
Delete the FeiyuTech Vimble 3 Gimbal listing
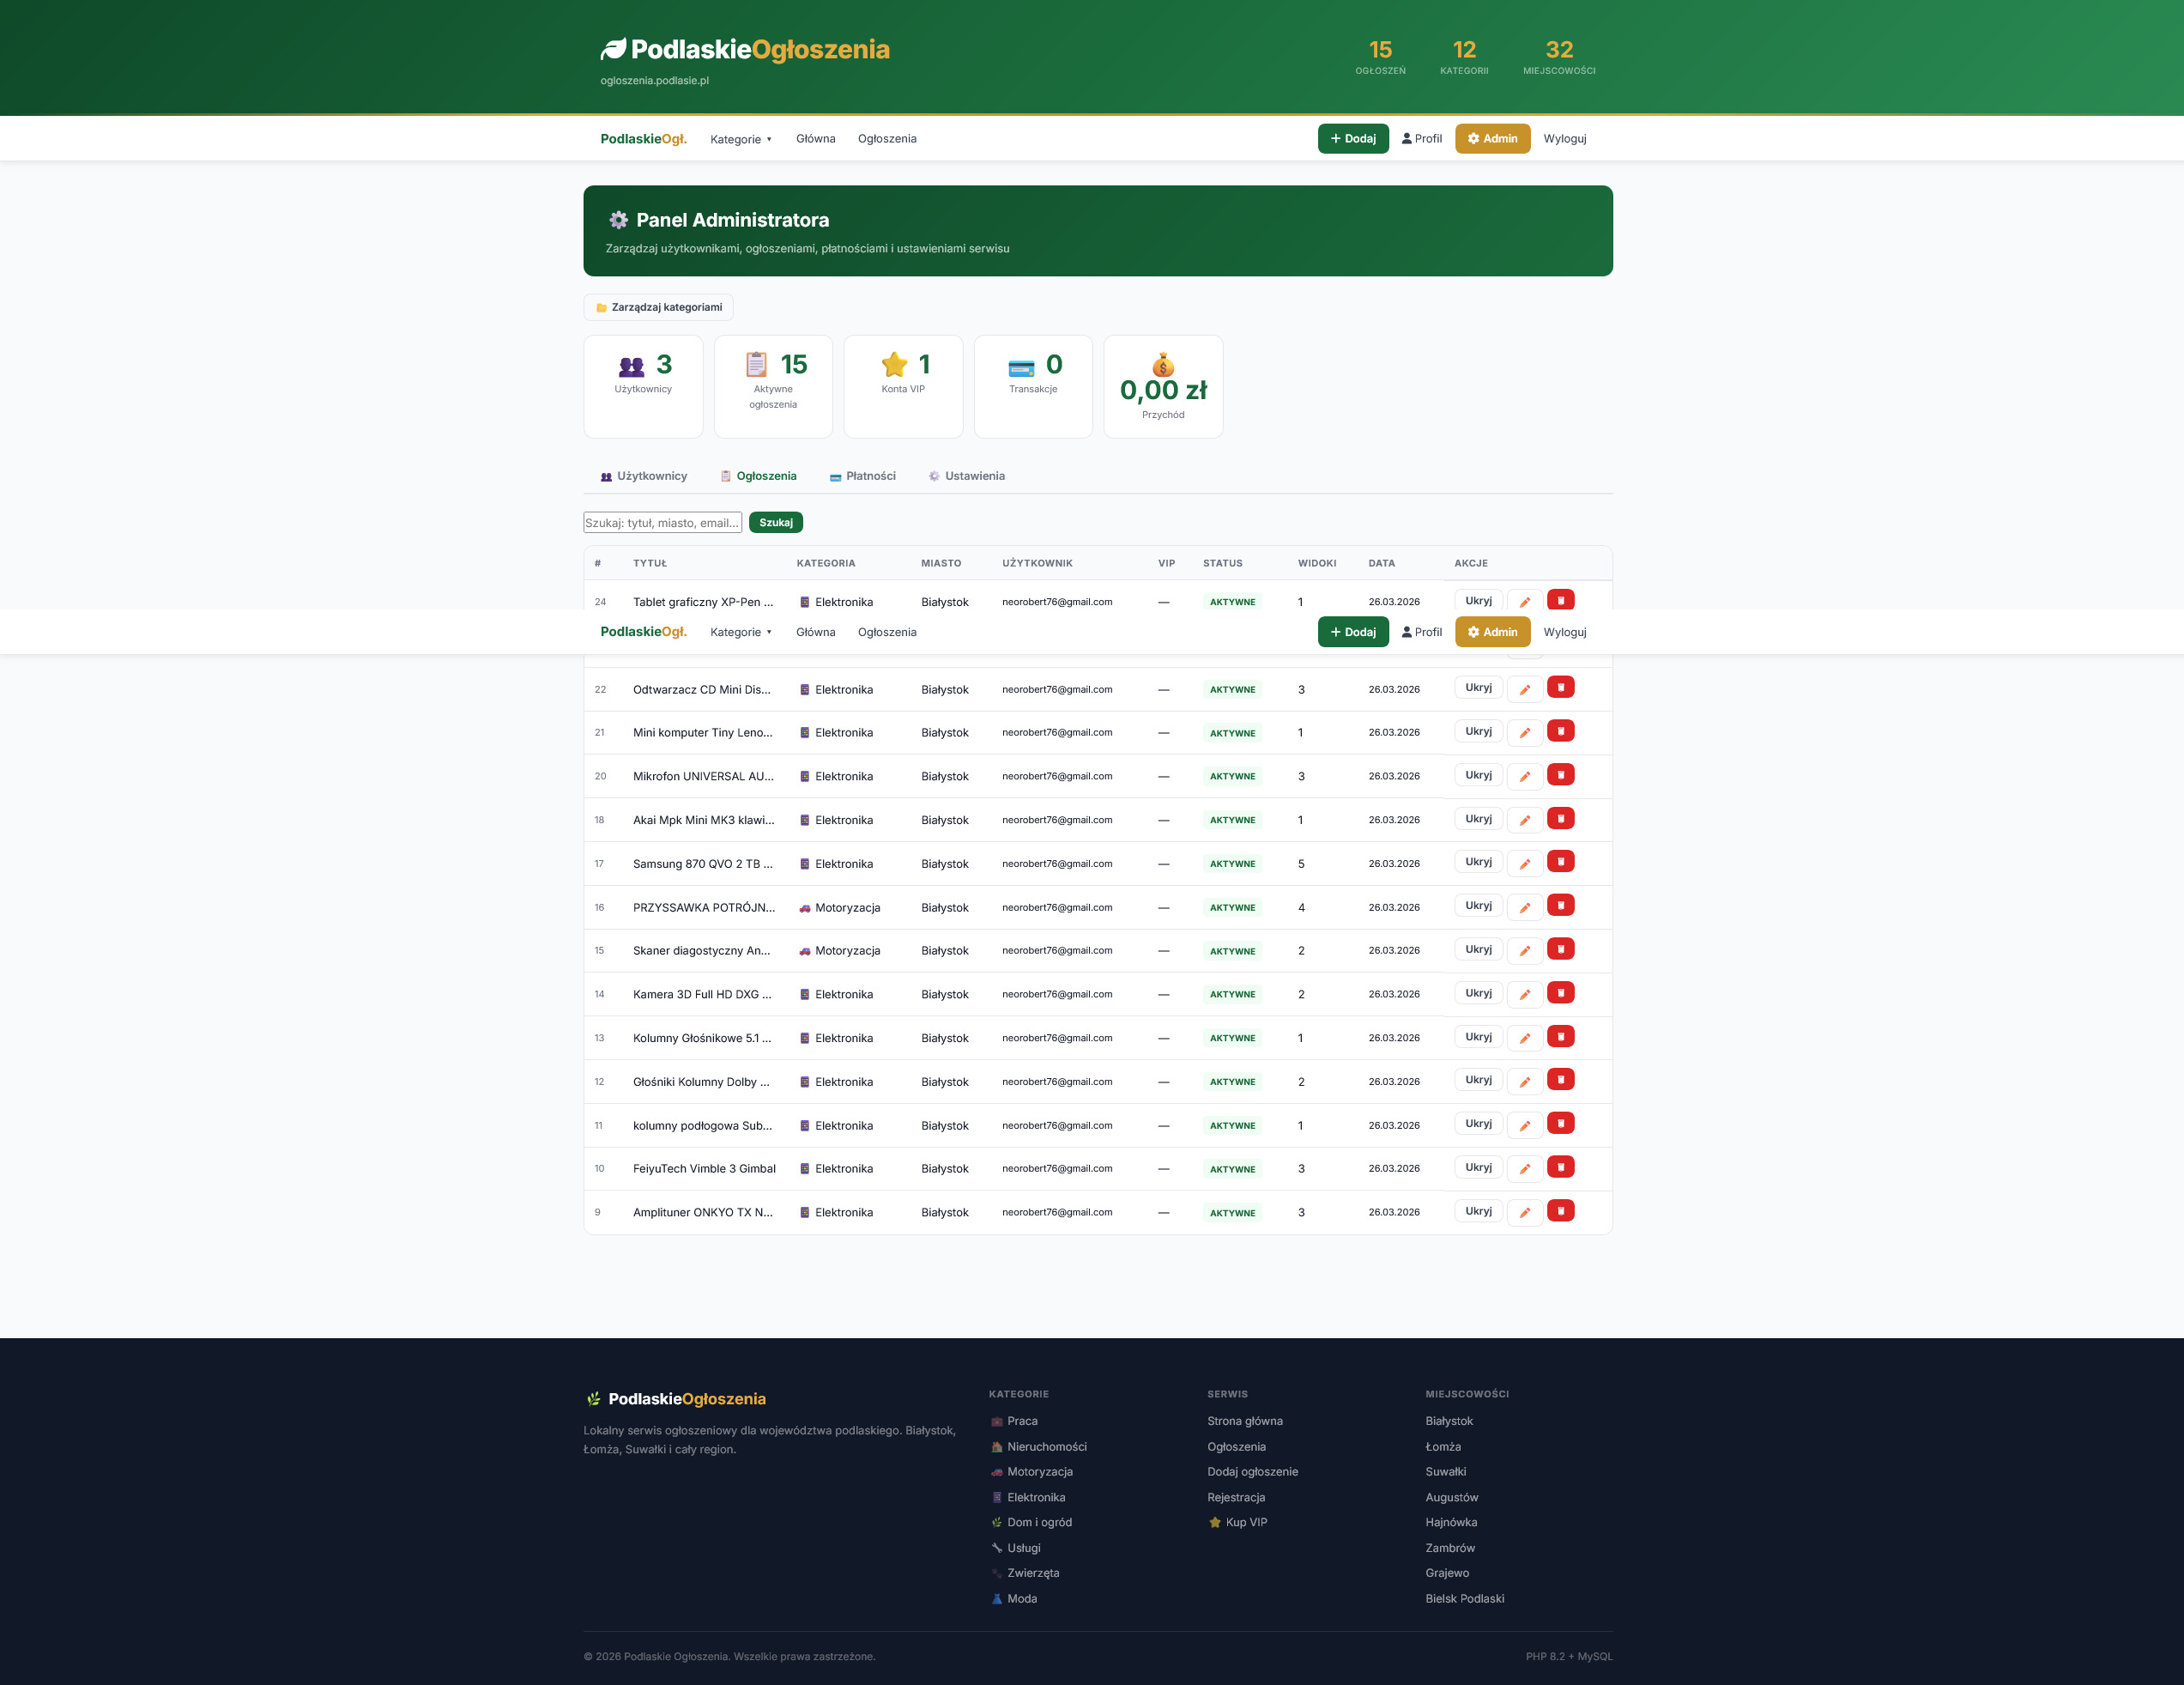point(1560,1167)
